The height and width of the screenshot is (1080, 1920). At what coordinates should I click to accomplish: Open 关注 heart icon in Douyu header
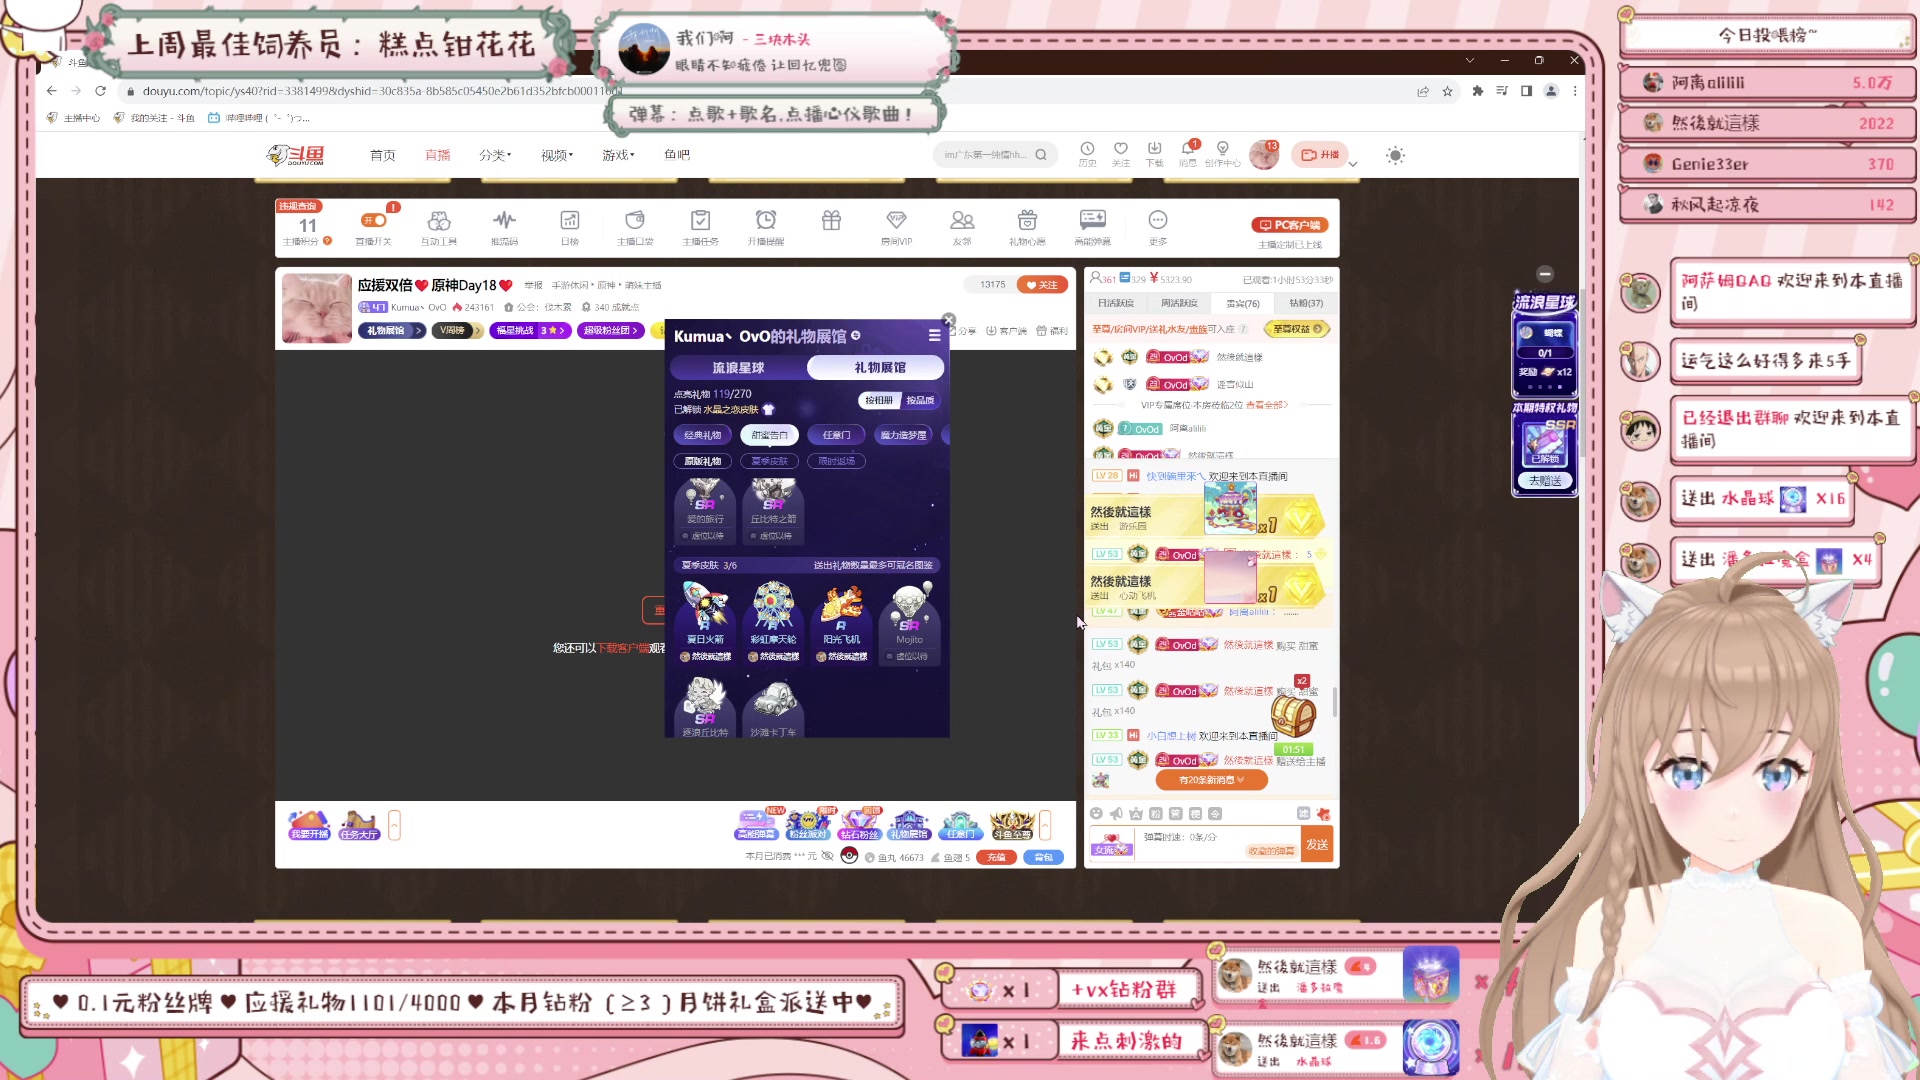coord(1121,149)
